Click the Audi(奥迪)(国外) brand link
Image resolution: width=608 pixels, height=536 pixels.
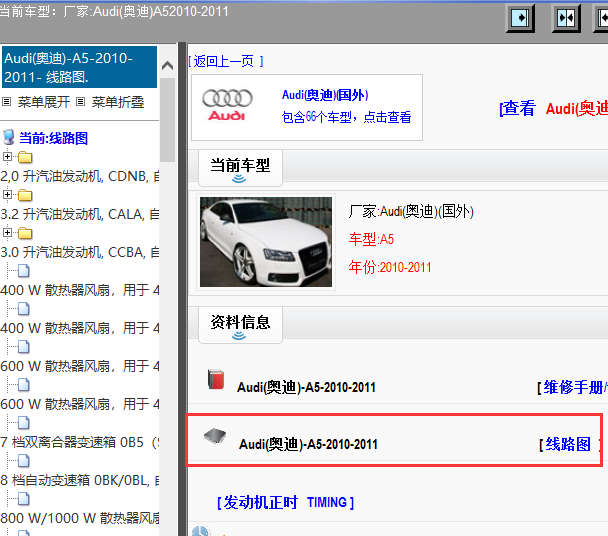click(325, 95)
